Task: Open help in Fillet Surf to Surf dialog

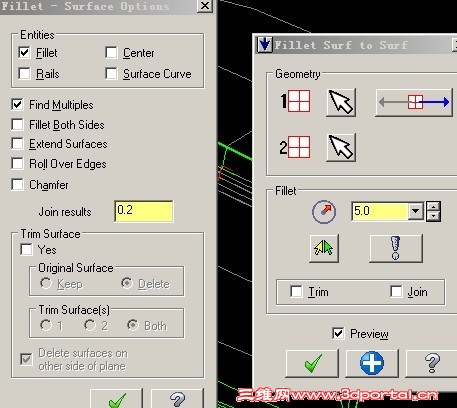Action: [x=431, y=363]
